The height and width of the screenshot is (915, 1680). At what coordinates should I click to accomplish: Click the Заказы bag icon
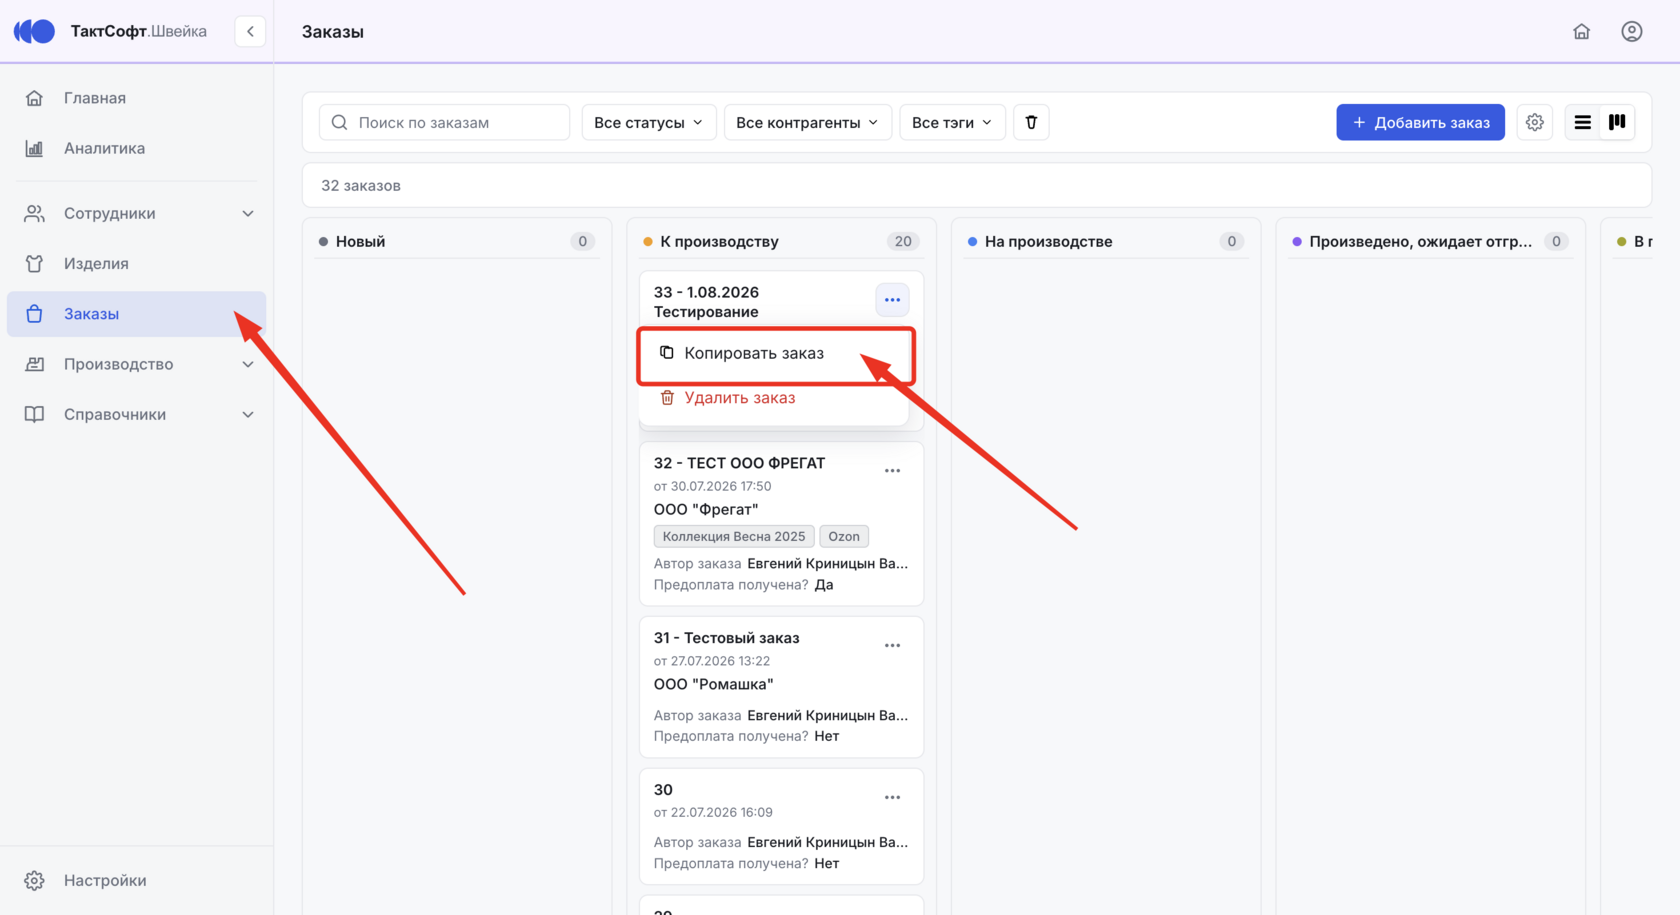pyautogui.click(x=35, y=314)
